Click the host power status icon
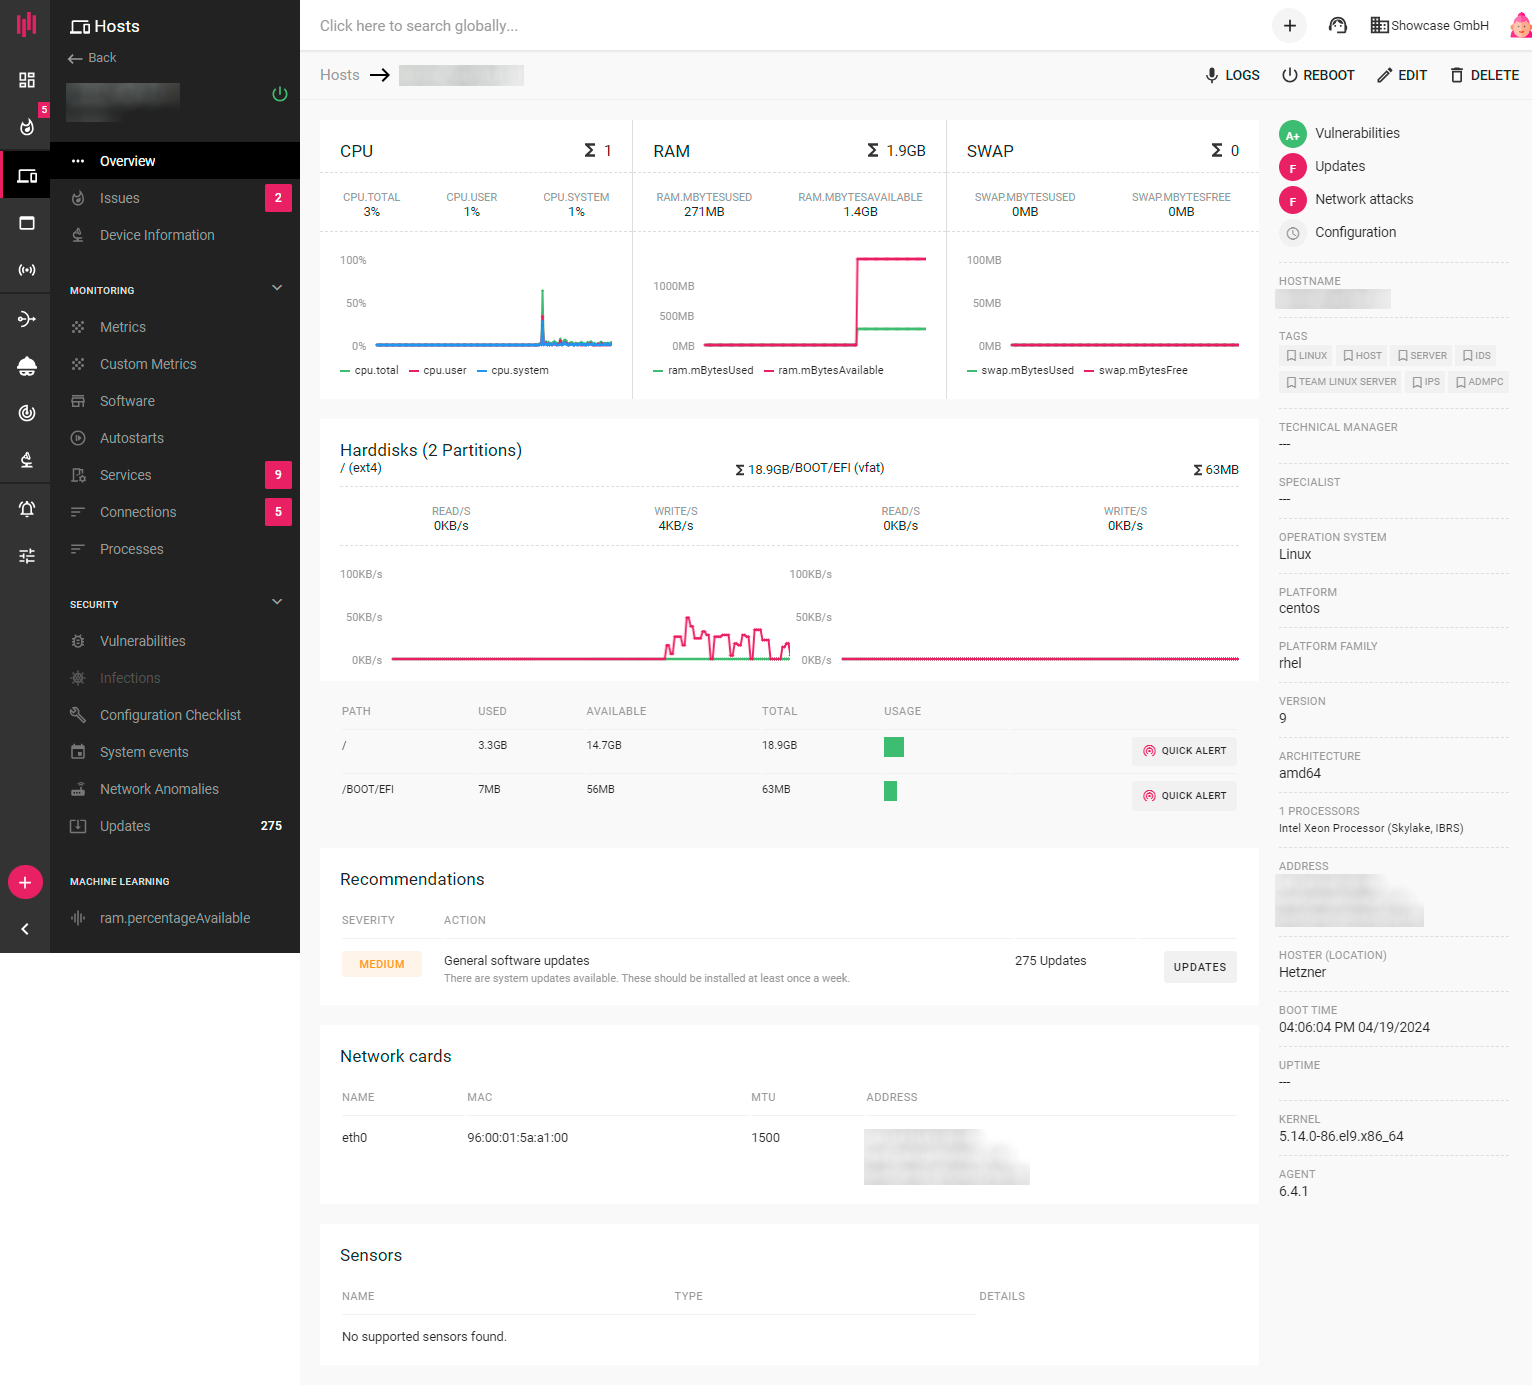The width and height of the screenshot is (1532, 1385). pos(280,94)
